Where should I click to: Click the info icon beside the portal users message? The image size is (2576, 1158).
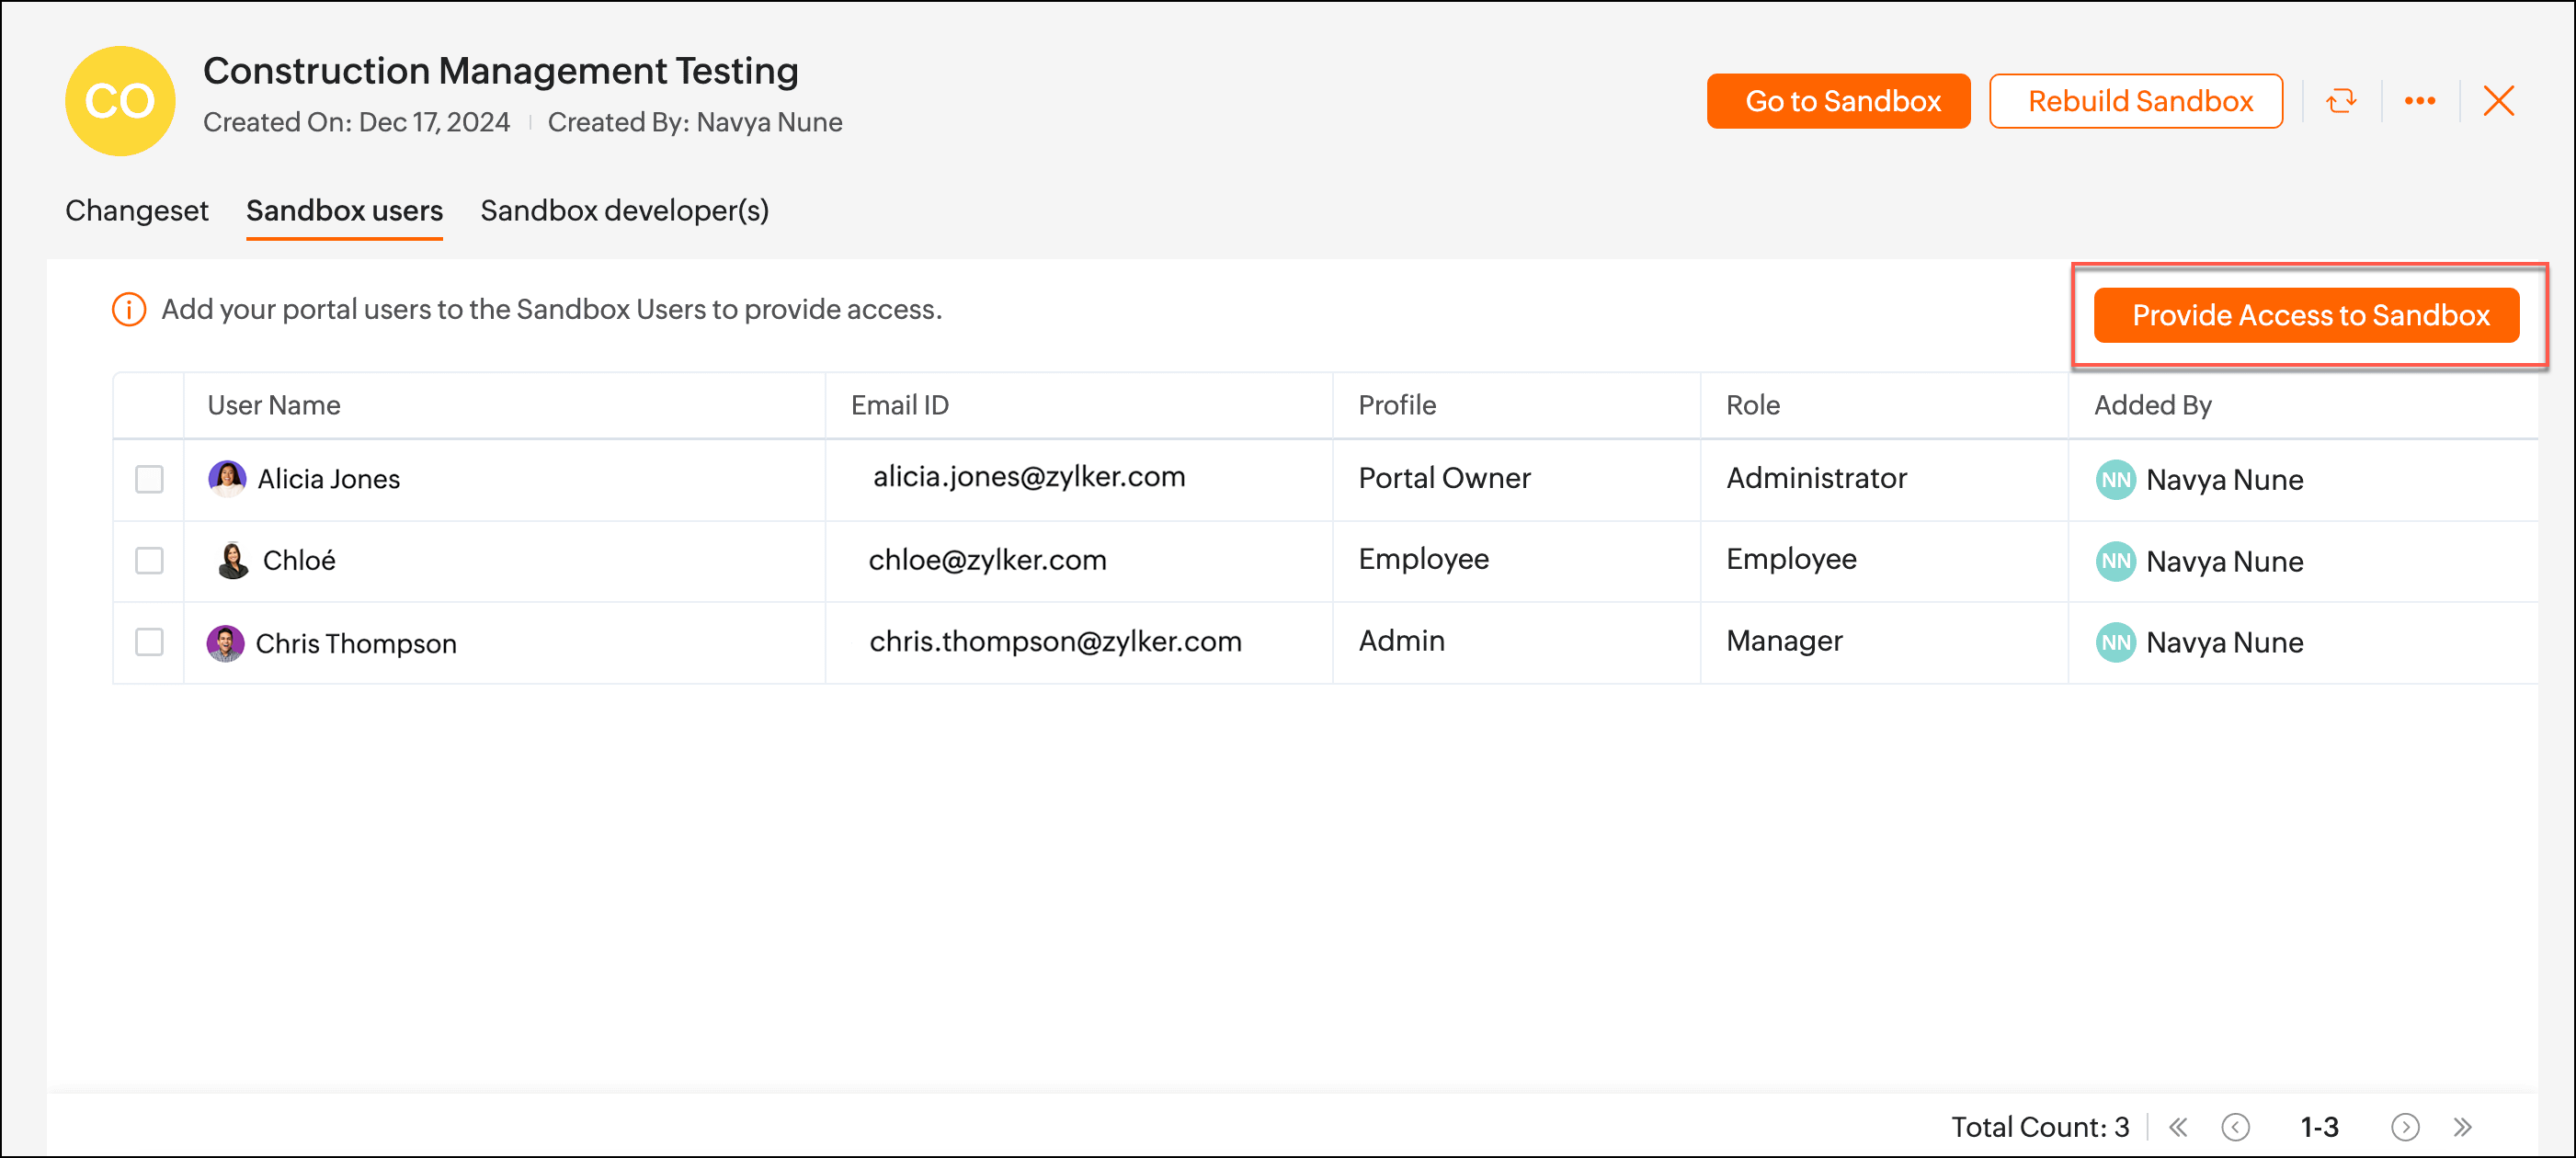click(x=129, y=310)
